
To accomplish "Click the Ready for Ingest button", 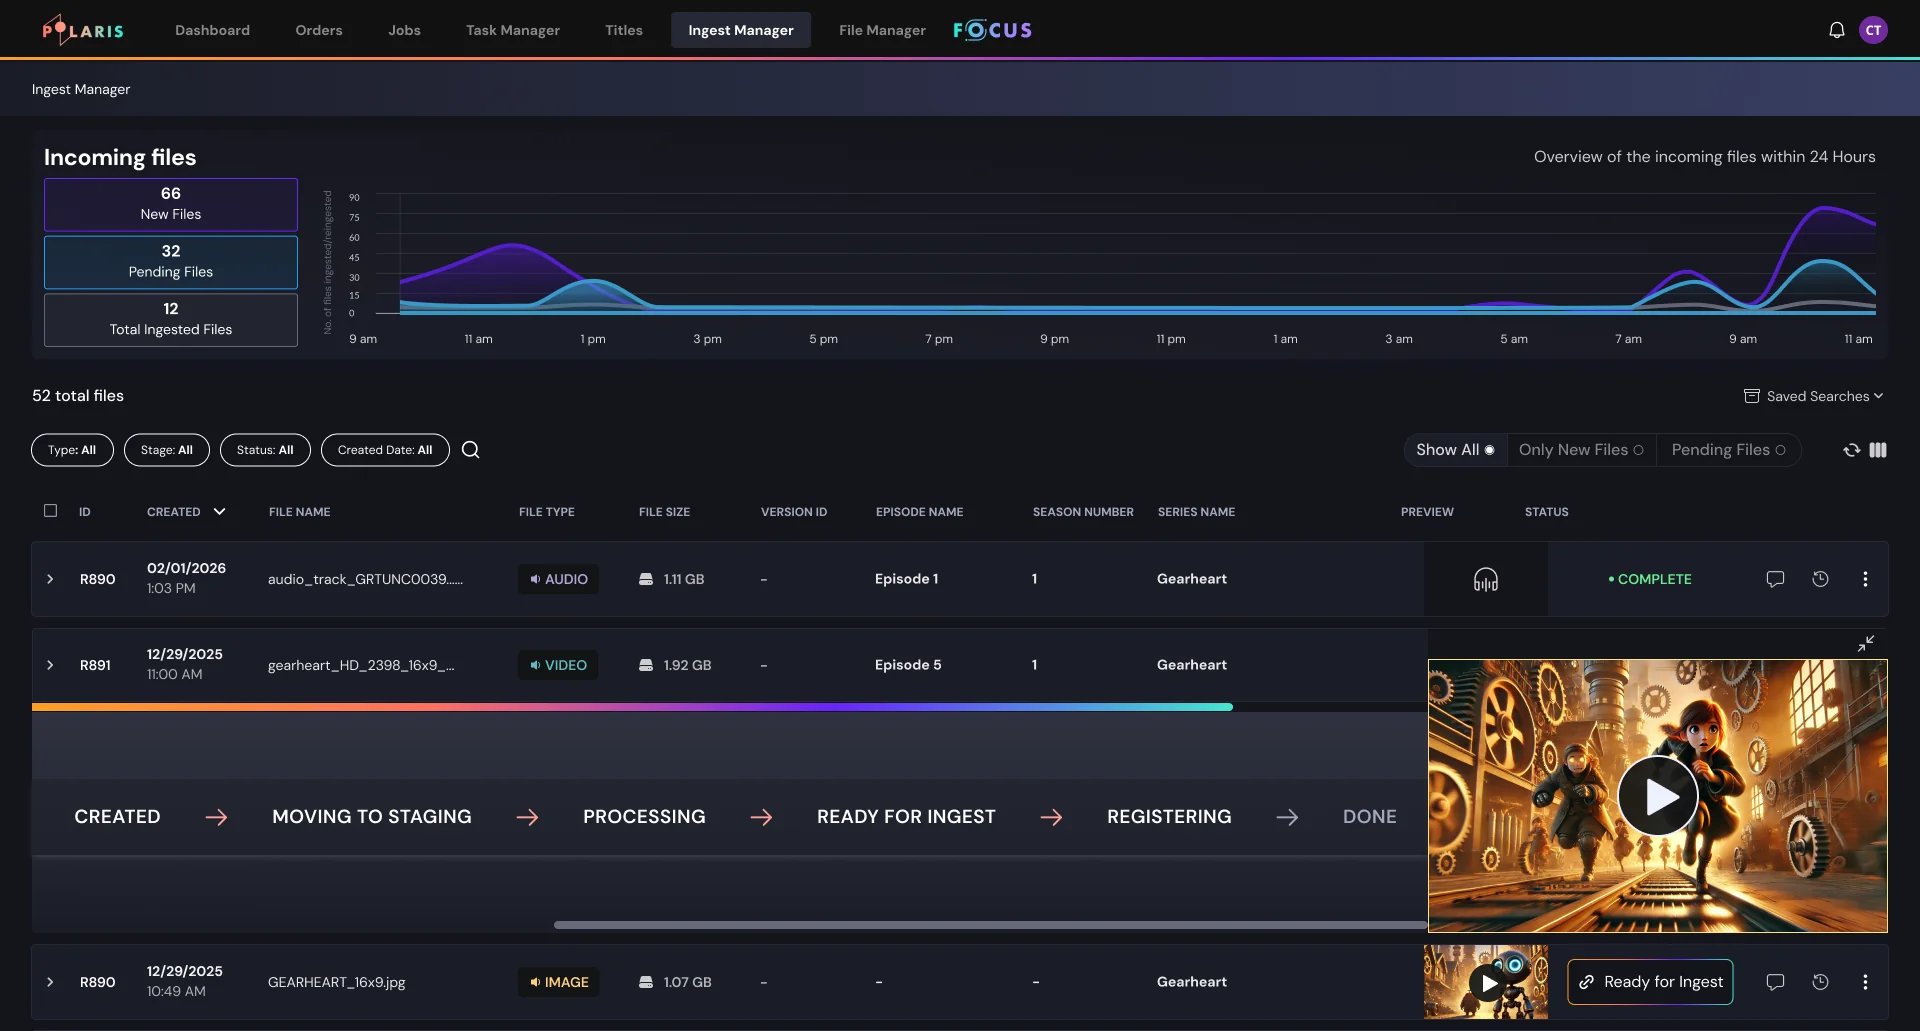I will [1650, 982].
